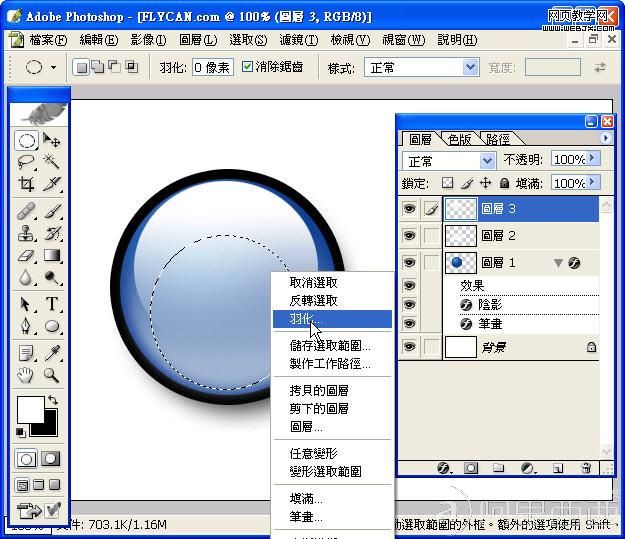The height and width of the screenshot is (539, 625).
Task: Select the Crop tool
Action: [x=26, y=184]
